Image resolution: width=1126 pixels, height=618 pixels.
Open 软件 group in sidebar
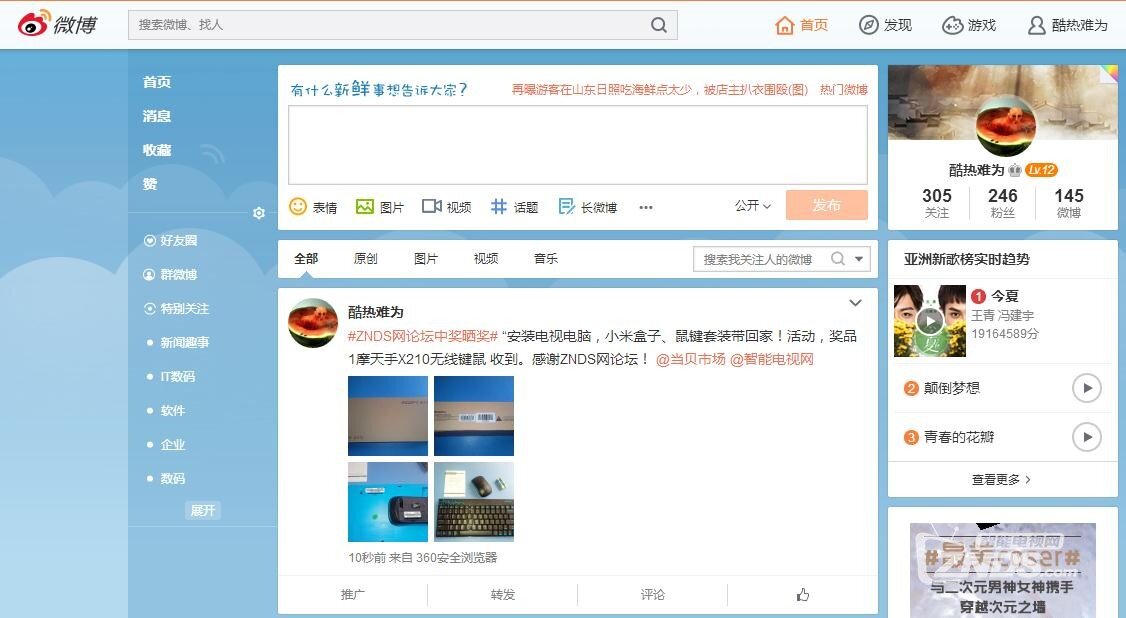(x=172, y=411)
